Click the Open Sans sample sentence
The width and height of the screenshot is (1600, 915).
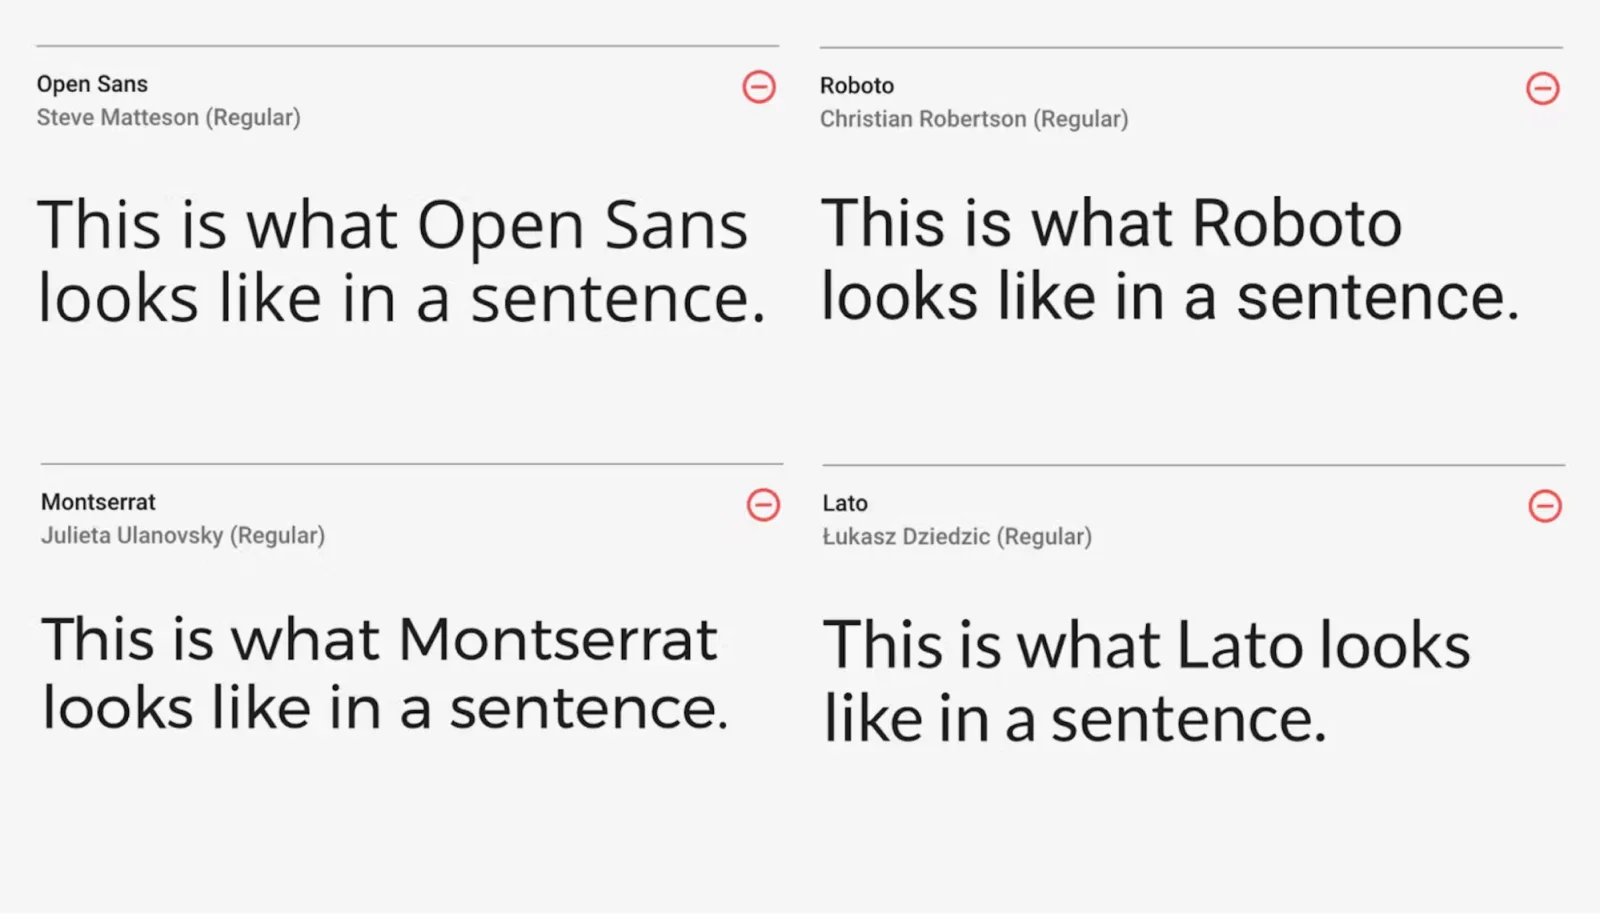click(400, 262)
